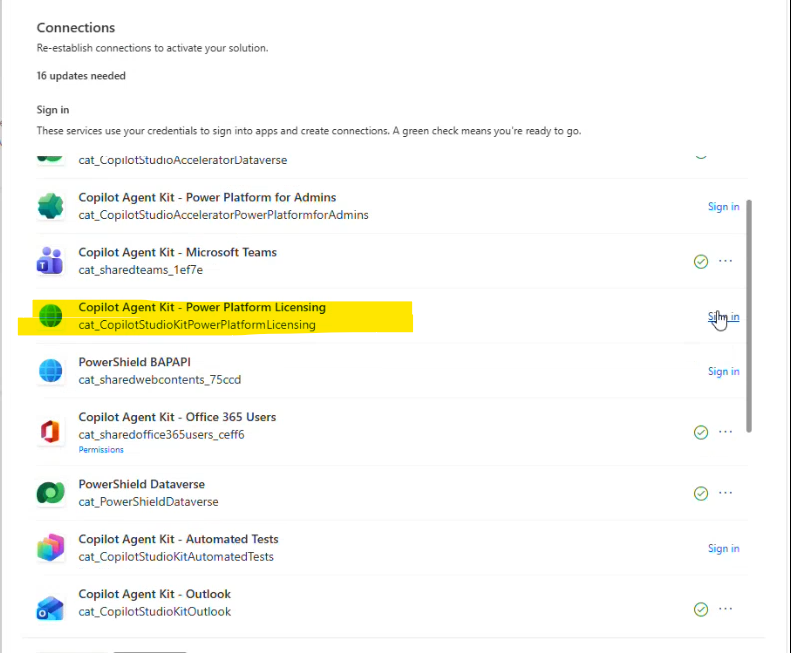The width and height of the screenshot is (791, 653).
Task: Click the Automated Tests connector icon
Action: [50, 548]
